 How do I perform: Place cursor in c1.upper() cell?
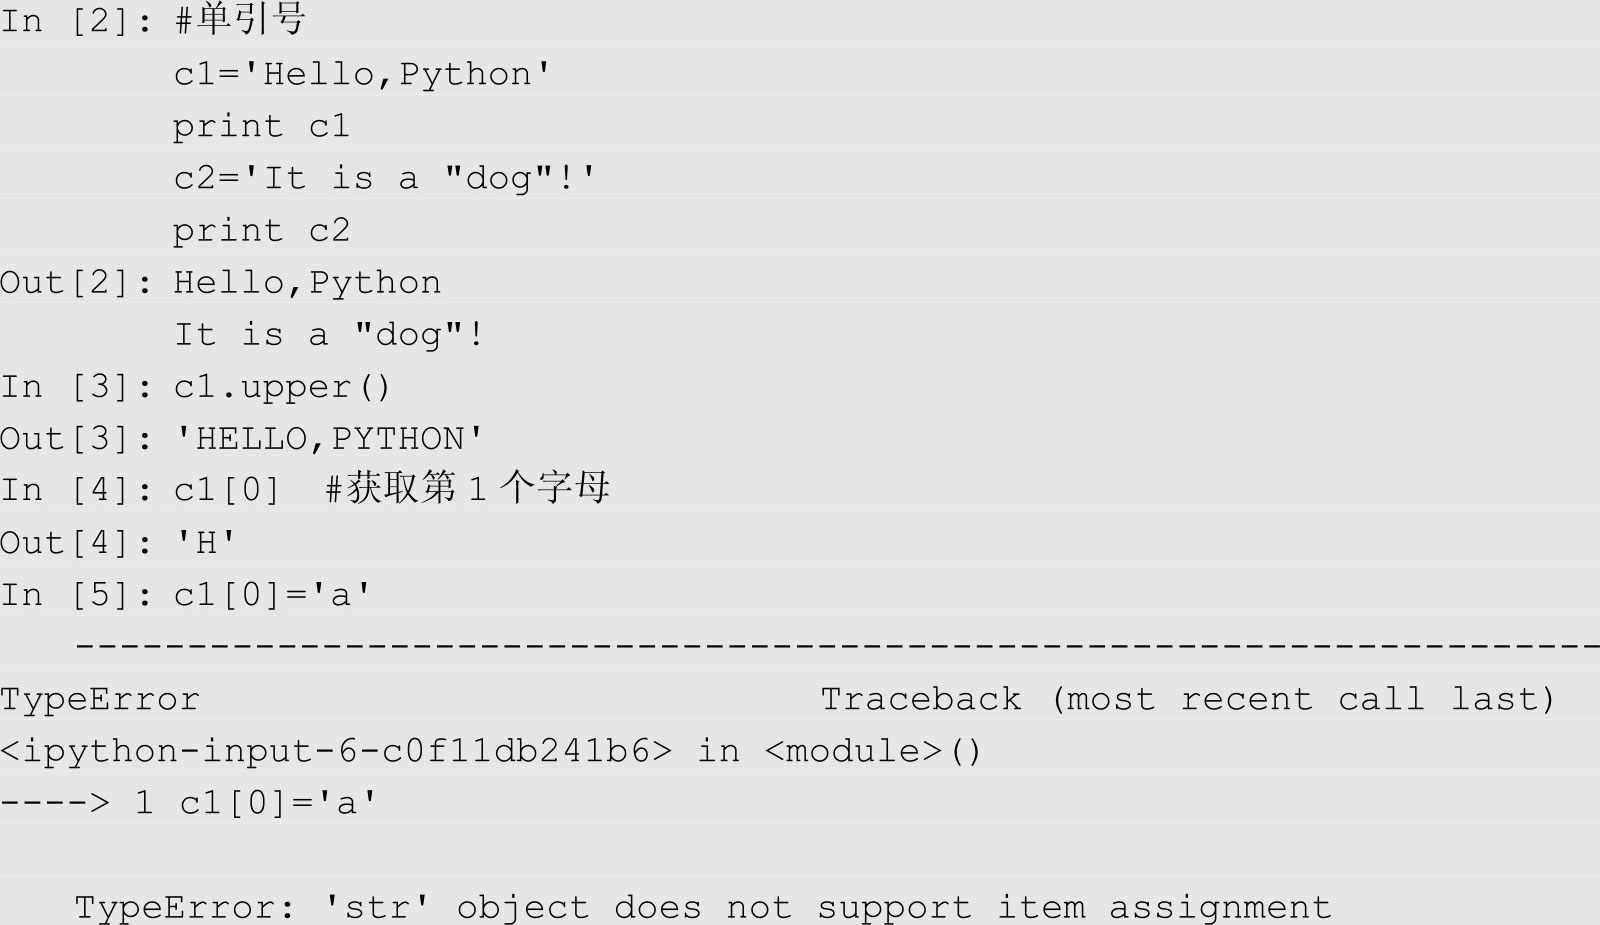tap(282, 388)
